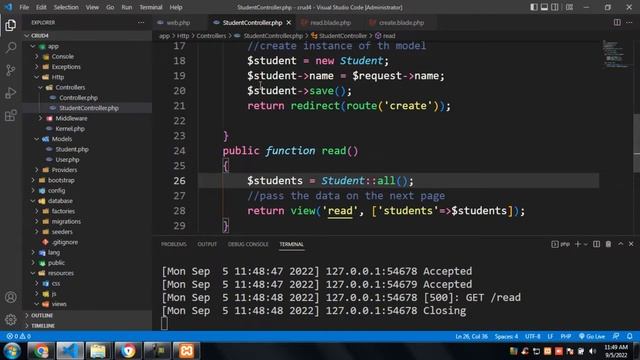The width and height of the screenshot is (640, 360).
Task: Switch to Problems panel tab
Action: [173, 244]
